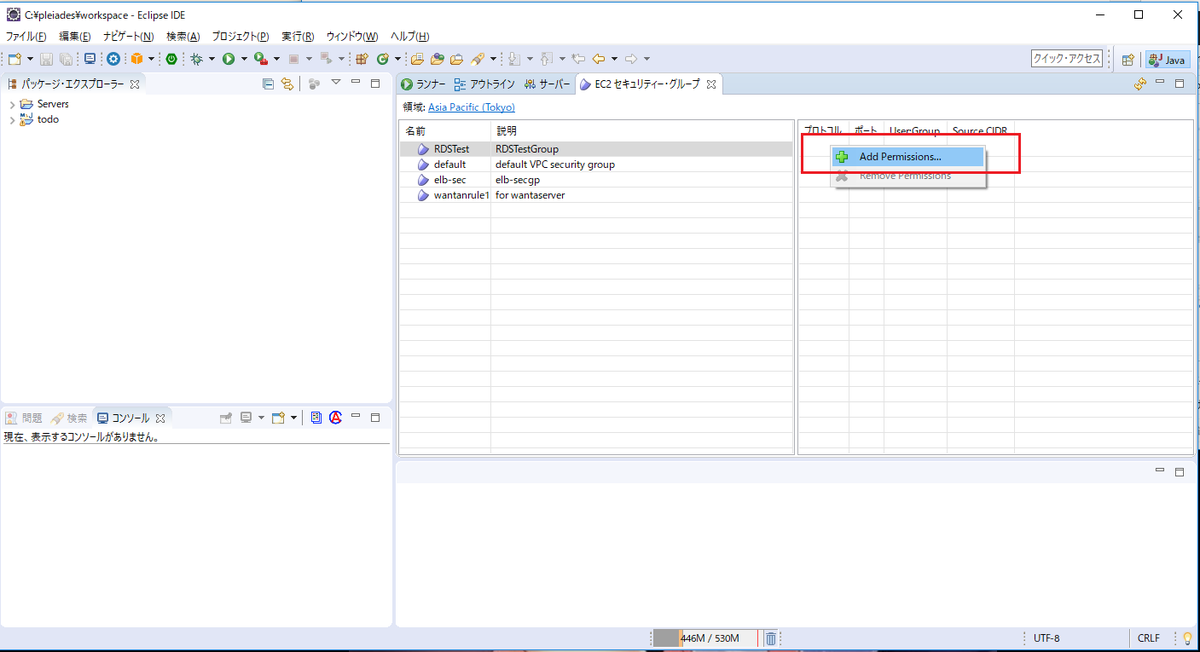1200x652 pixels.
Task: Open the Search flashlight dropdown arrow
Action: tap(493, 59)
